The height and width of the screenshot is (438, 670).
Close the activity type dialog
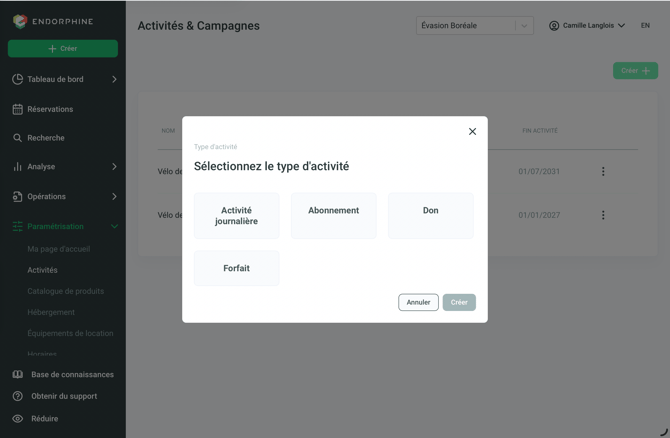coord(472,131)
